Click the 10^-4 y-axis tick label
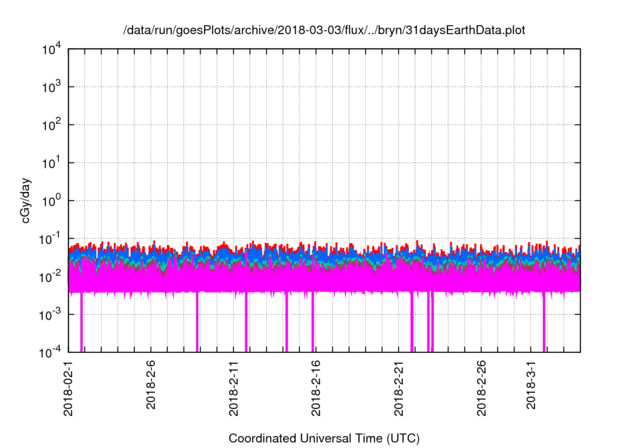Viewport: 640px width, 448px height. pyautogui.click(x=50, y=352)
